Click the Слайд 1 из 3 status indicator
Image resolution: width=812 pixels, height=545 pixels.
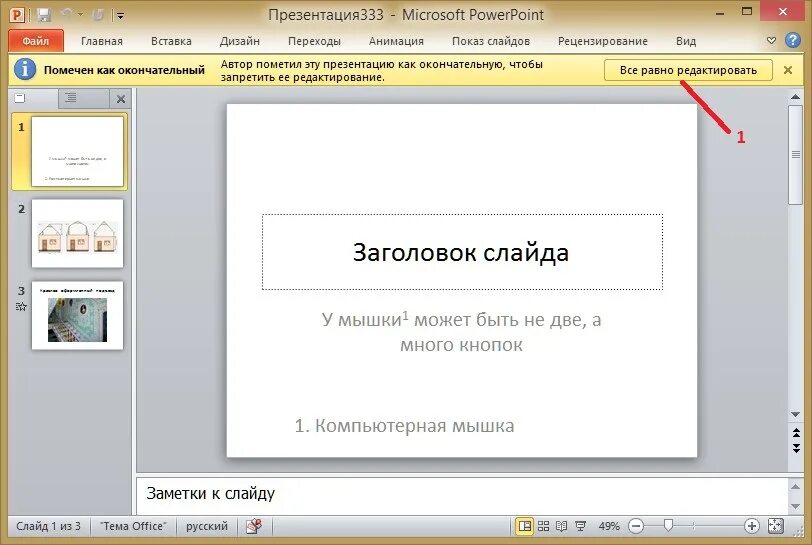[x=49, y=526]
